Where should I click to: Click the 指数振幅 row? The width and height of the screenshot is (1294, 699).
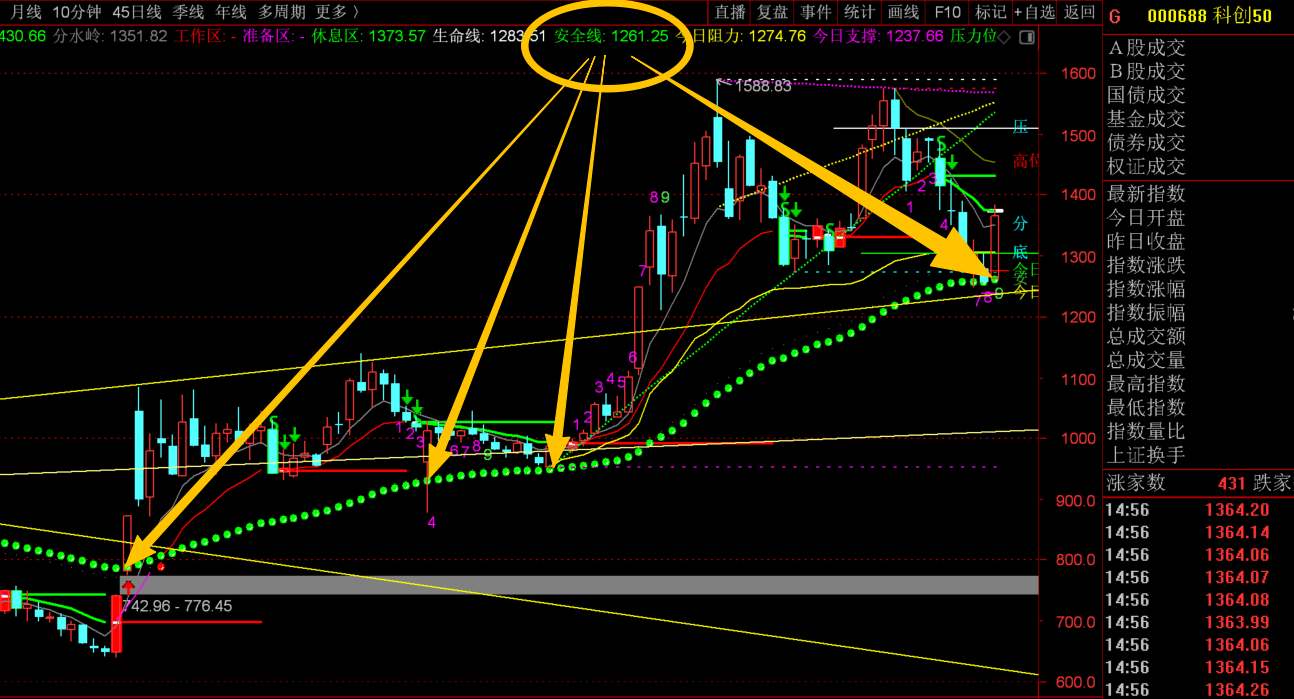(x=1146, y=313)
